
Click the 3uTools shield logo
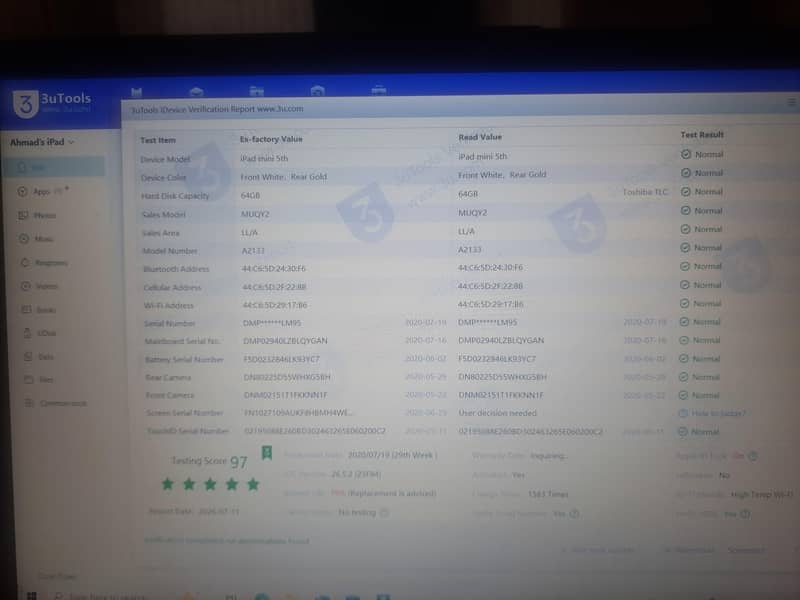[26, 104]
